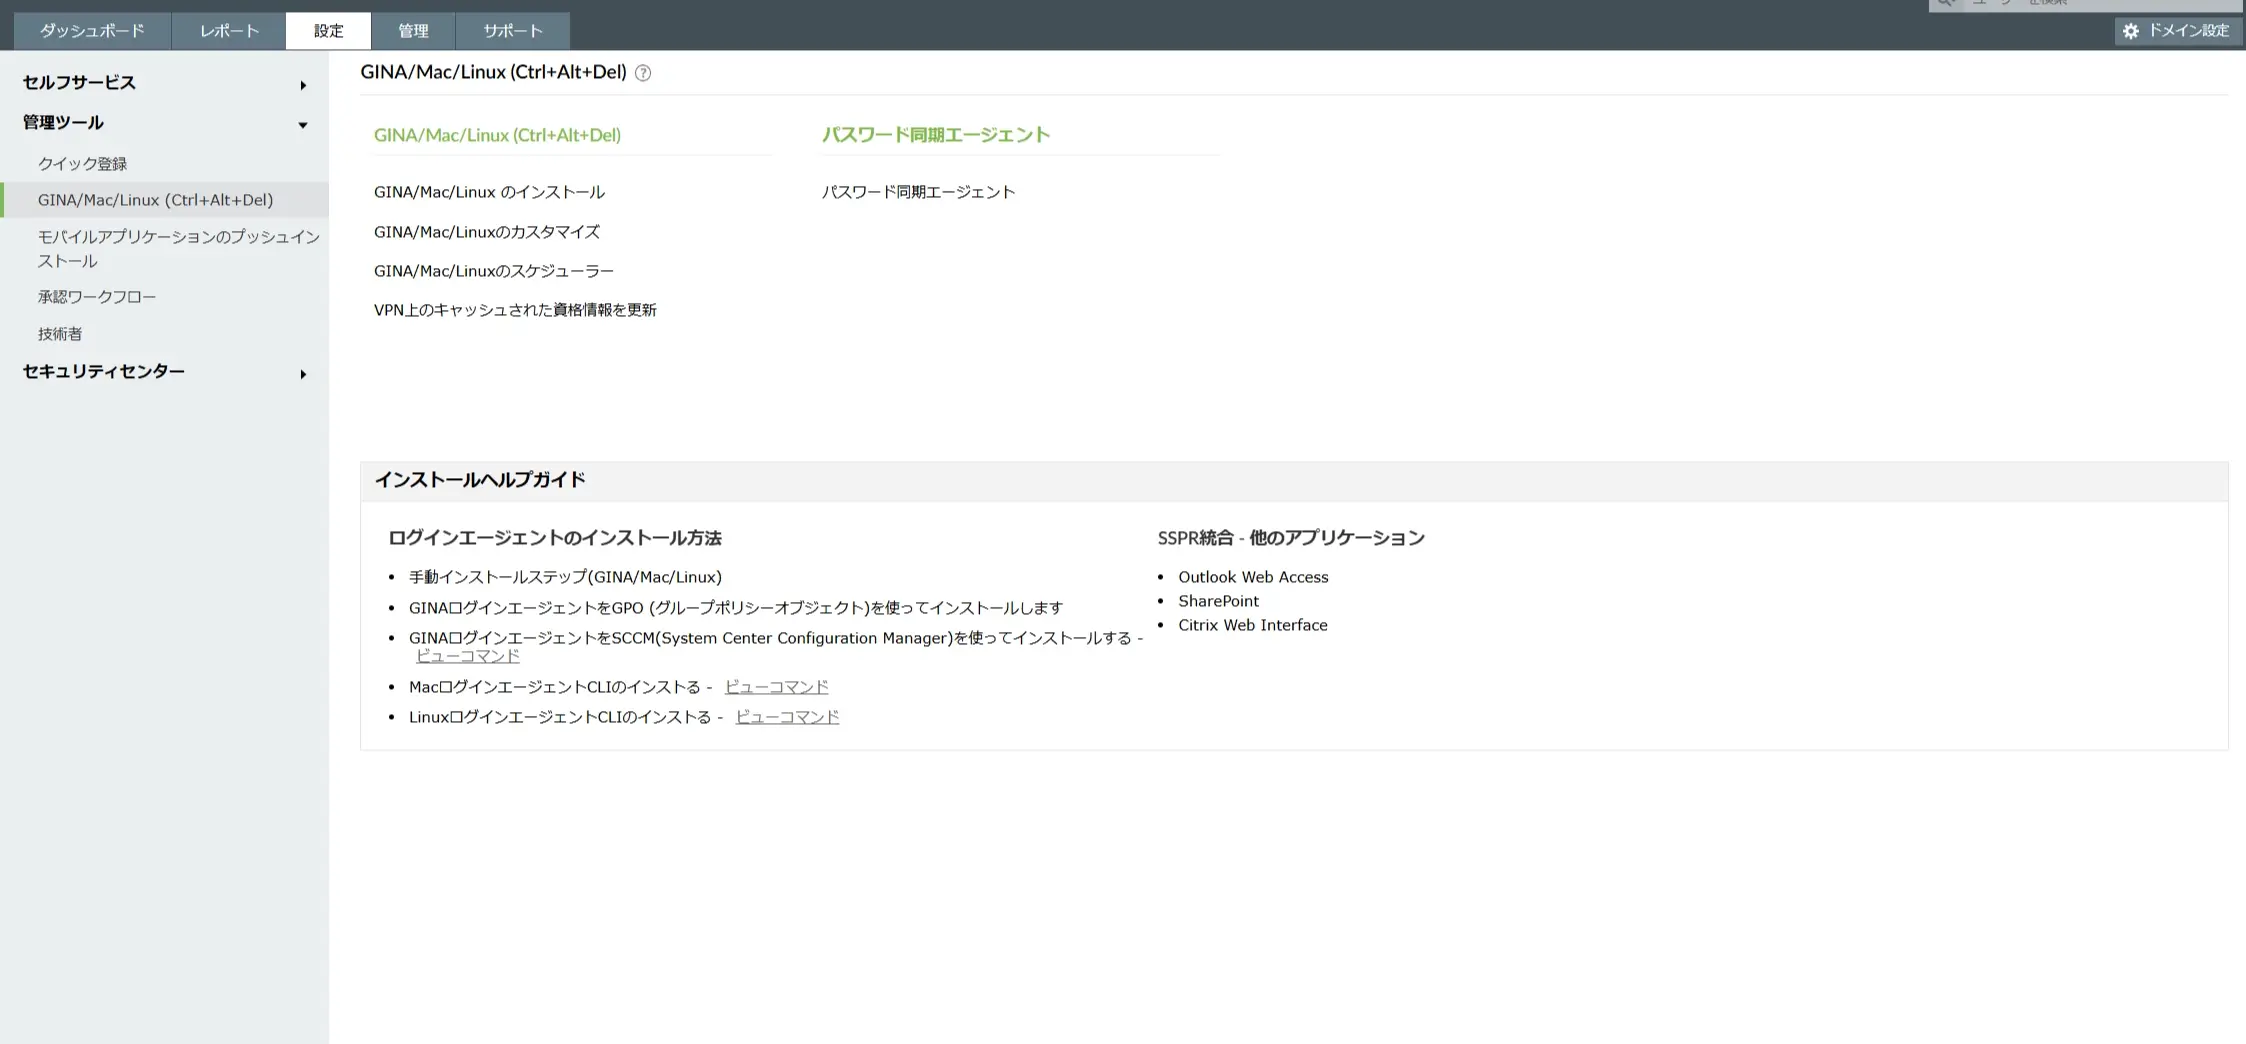Click MacログインエージェントCLIのインストる text
The height and width of the screenshot is (1044, 2246).
[555, 687]
